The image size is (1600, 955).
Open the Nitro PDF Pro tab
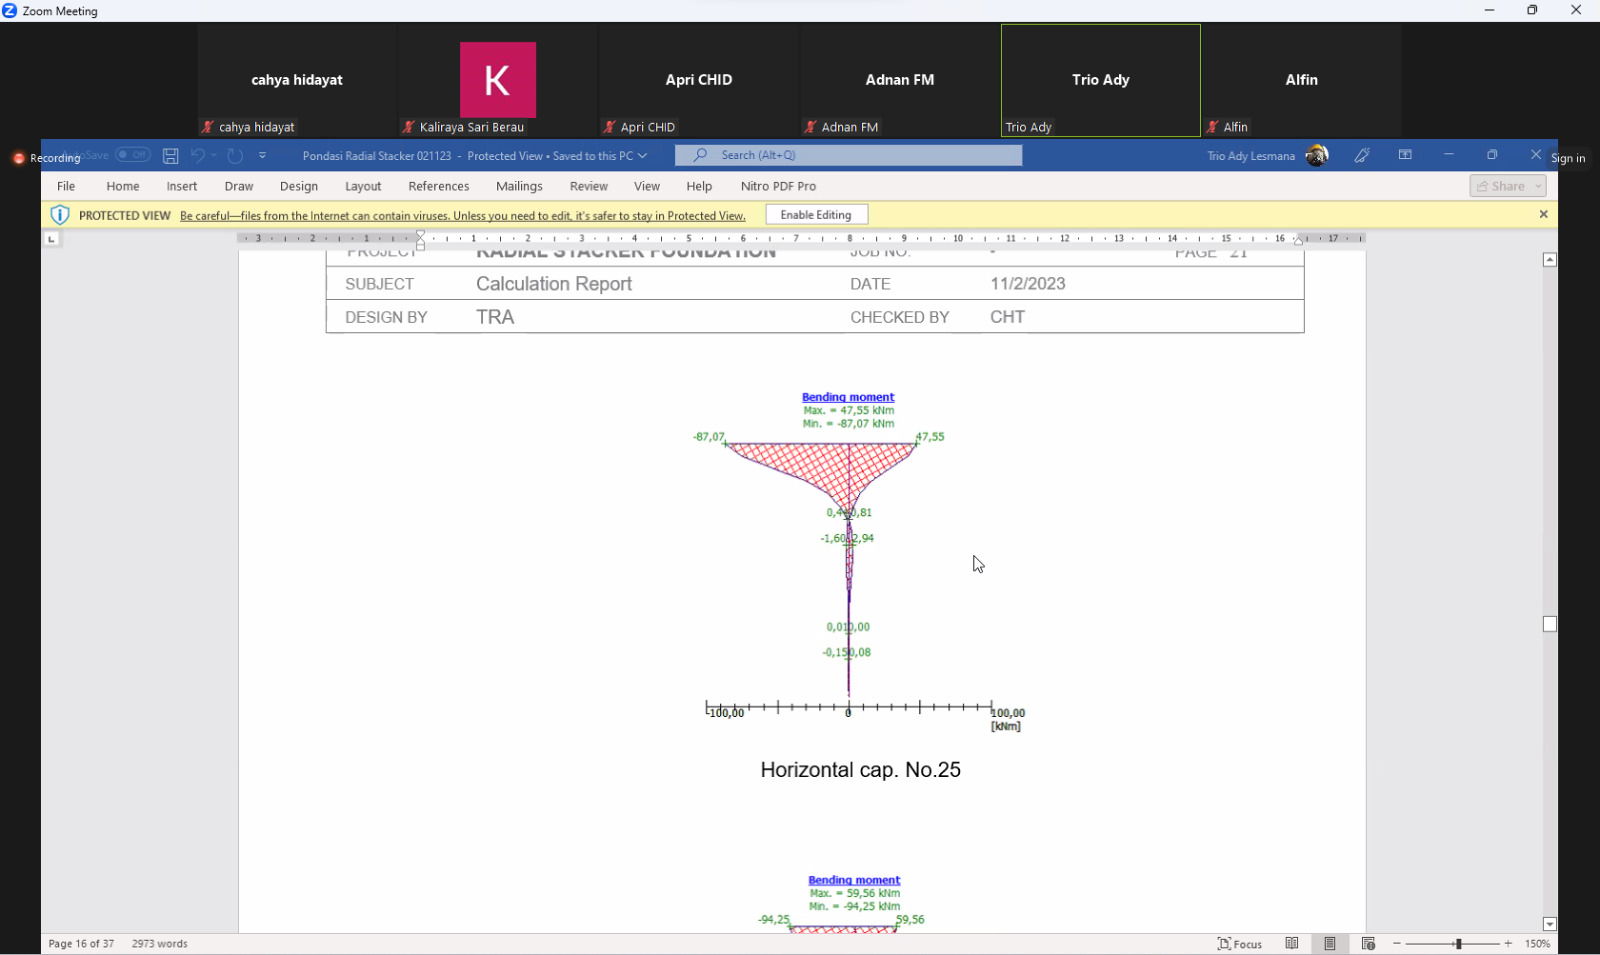coord(778,186)
